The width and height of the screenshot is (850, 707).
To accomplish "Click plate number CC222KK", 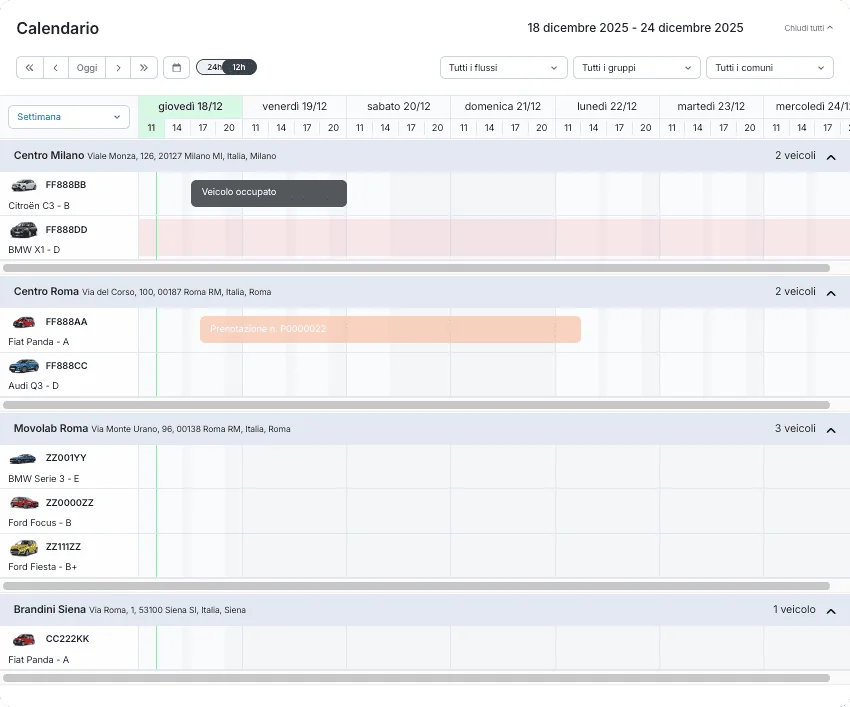I will (x=67, y=639).
